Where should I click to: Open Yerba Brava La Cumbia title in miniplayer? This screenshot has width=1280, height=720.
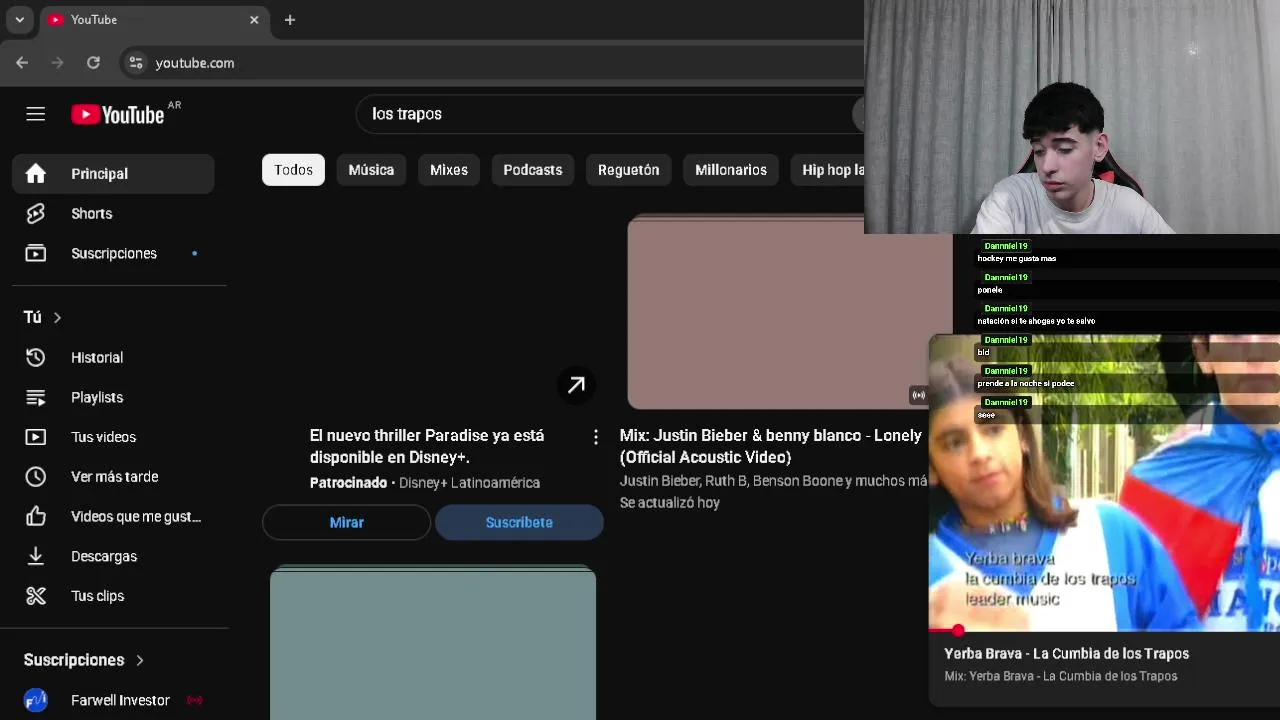(x=1066, y=654)
